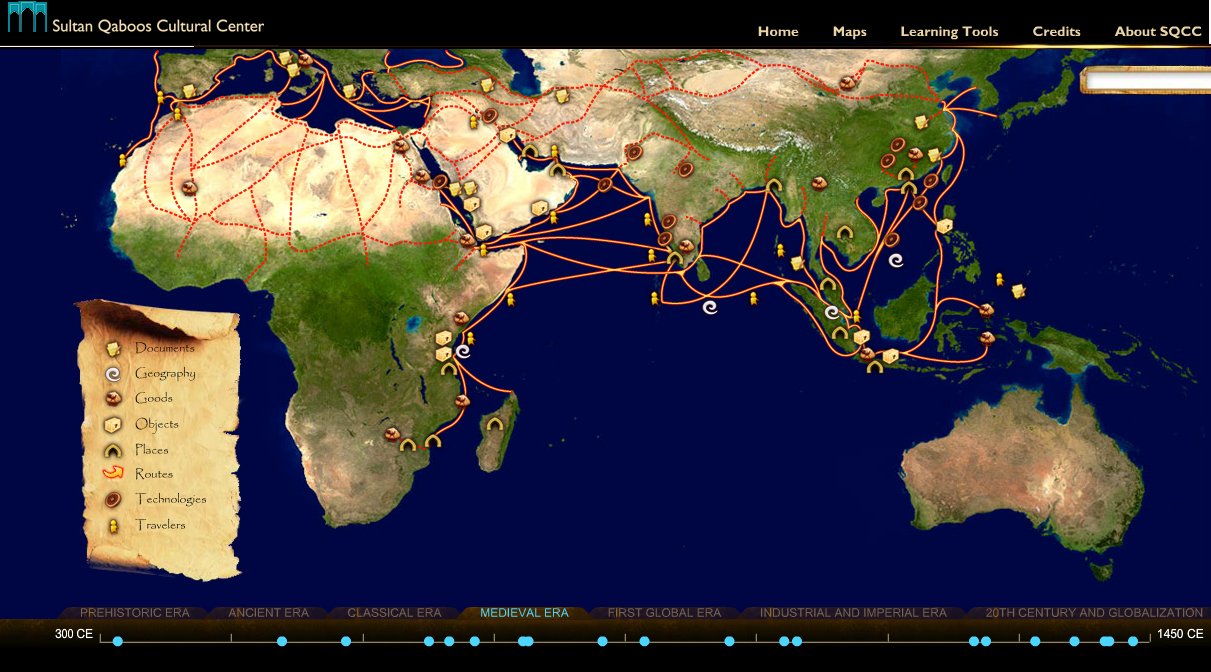The height and width of the screenshot is (672, 1211).
Task: Click the search box at top right
Action: (x=1146, y=81)
